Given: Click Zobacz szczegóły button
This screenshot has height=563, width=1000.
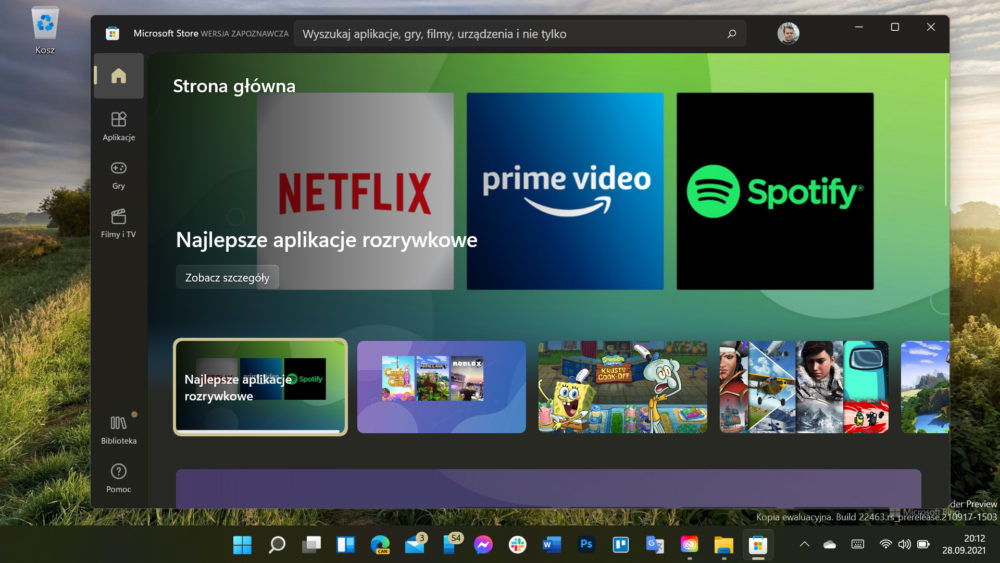Looking at the screenshot, I should click(x=227, y=277).
